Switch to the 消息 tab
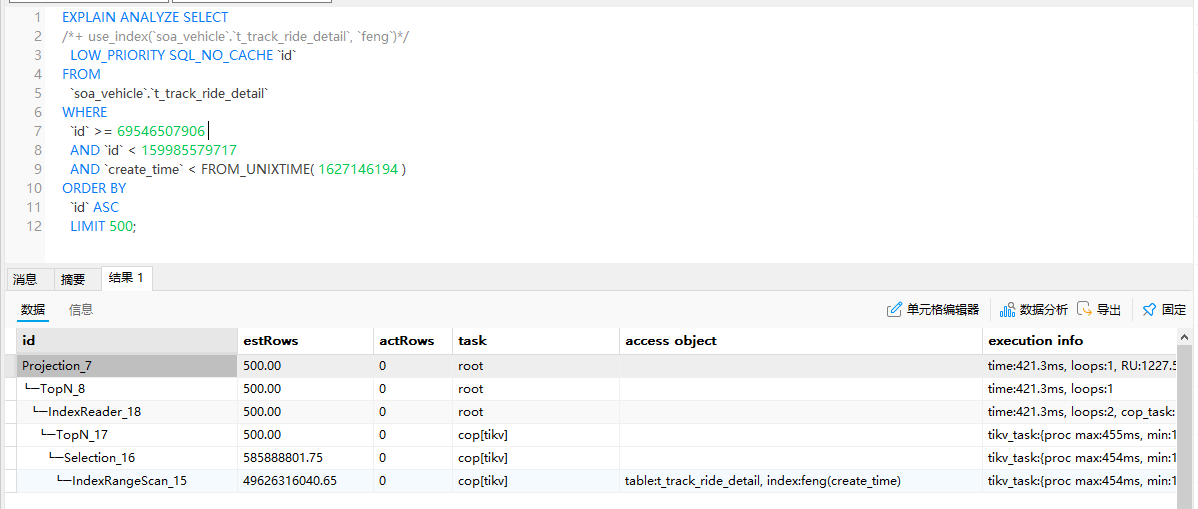The image size is (1198, 509). click(25, 279)
